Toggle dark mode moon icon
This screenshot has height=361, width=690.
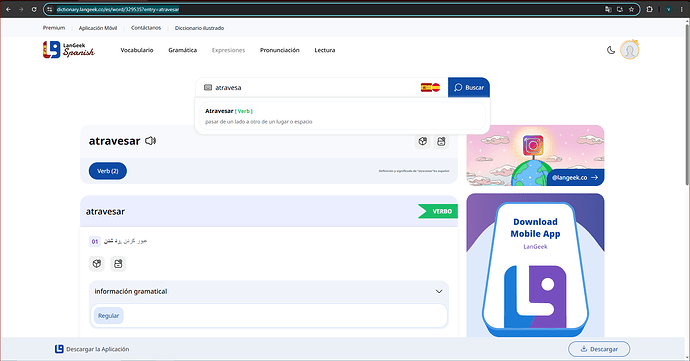click(611, 50)
